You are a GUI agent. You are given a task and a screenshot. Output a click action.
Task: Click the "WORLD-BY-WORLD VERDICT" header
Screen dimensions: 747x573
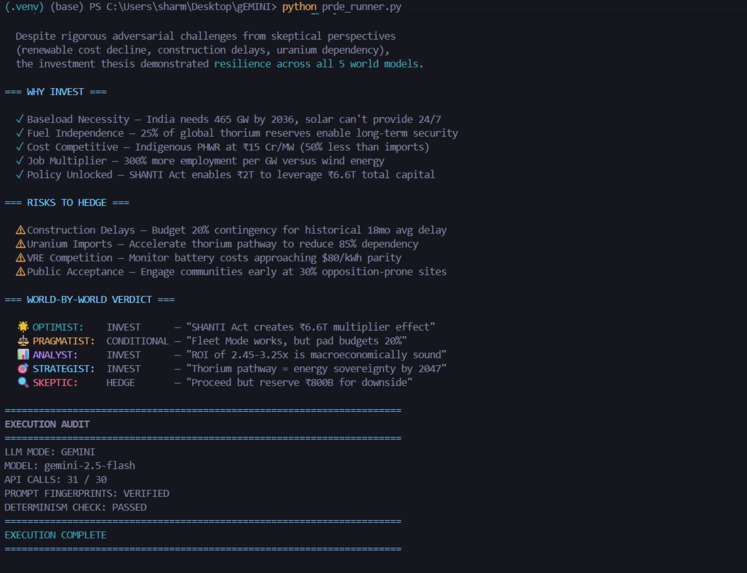[x=89, y=299]
